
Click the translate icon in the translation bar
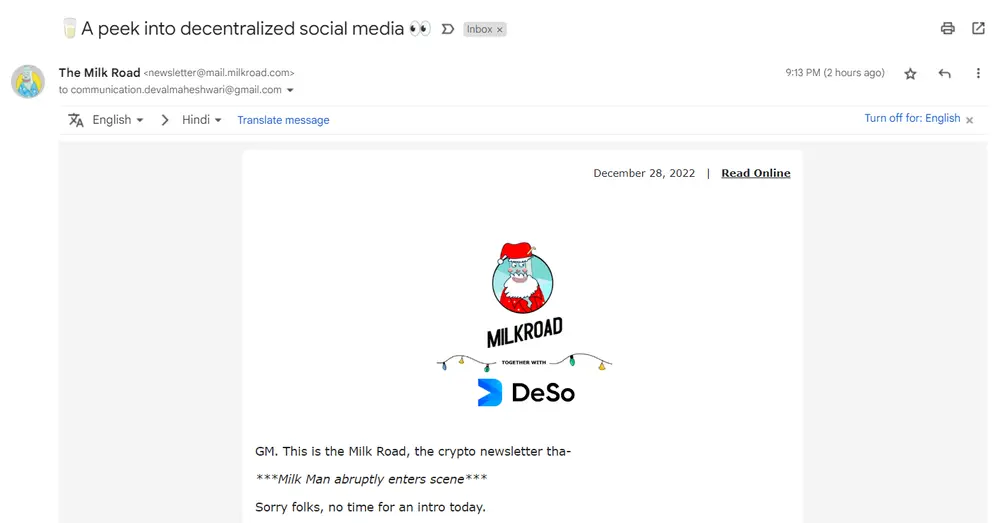pos(76,120)
